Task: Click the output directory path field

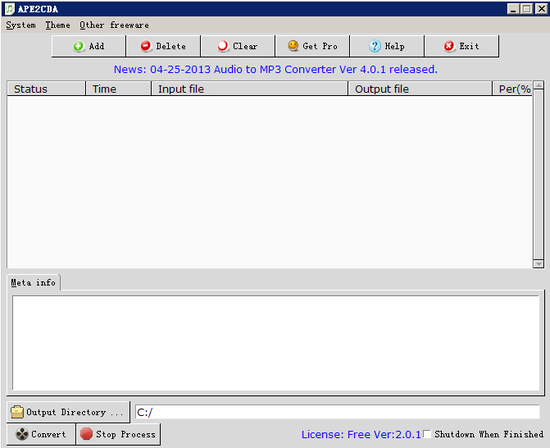Action: tap(337, 412)
